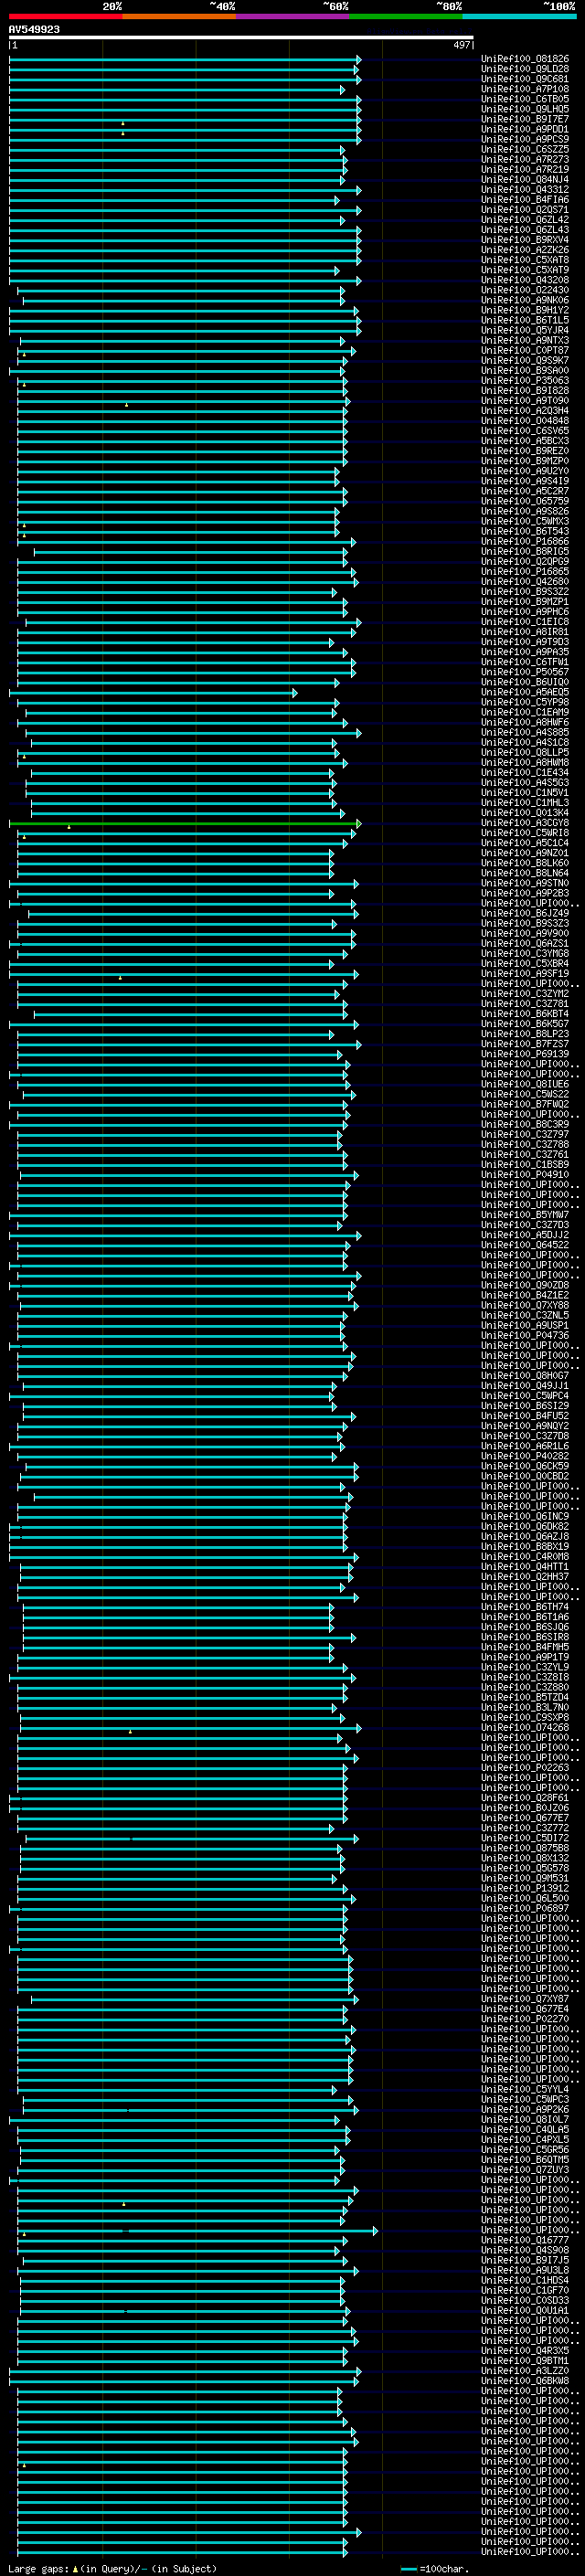The height and width of the screenshot is (2576, 585).
Task: Open hit UniRef100_Q8LLP5
Action: 525,752
